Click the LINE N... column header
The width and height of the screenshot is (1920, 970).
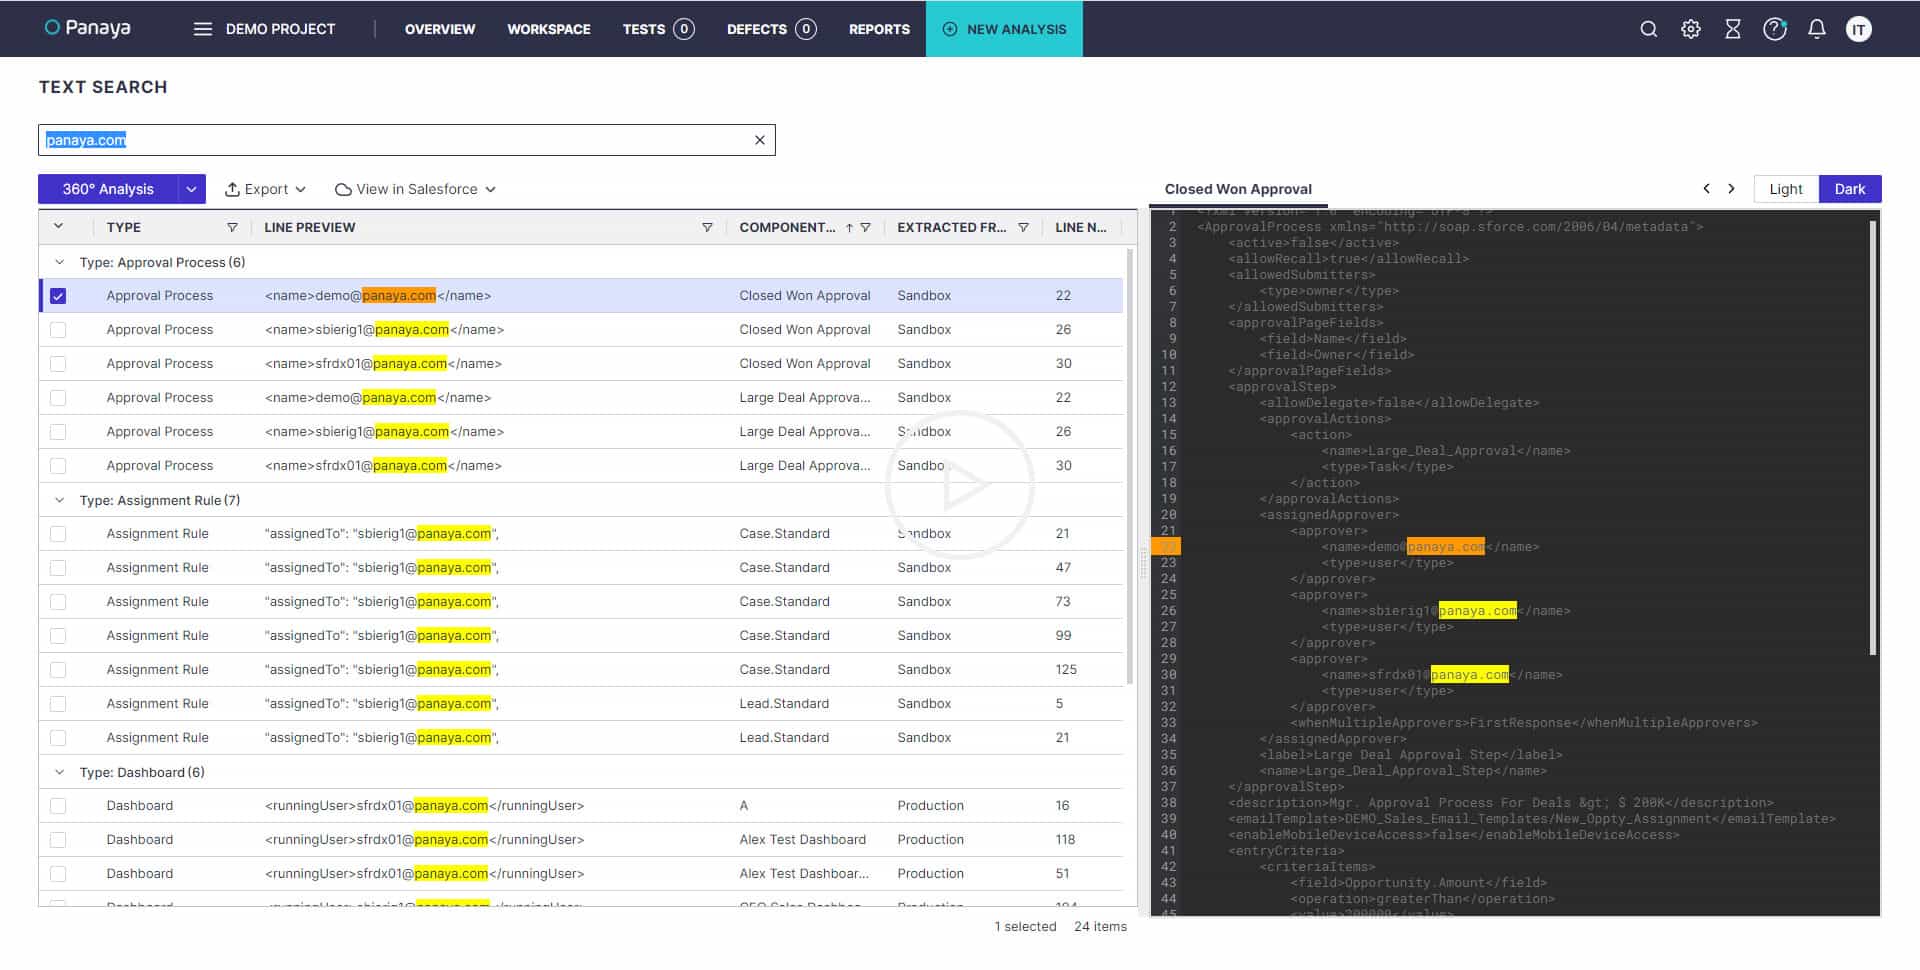pos(1080,227)
